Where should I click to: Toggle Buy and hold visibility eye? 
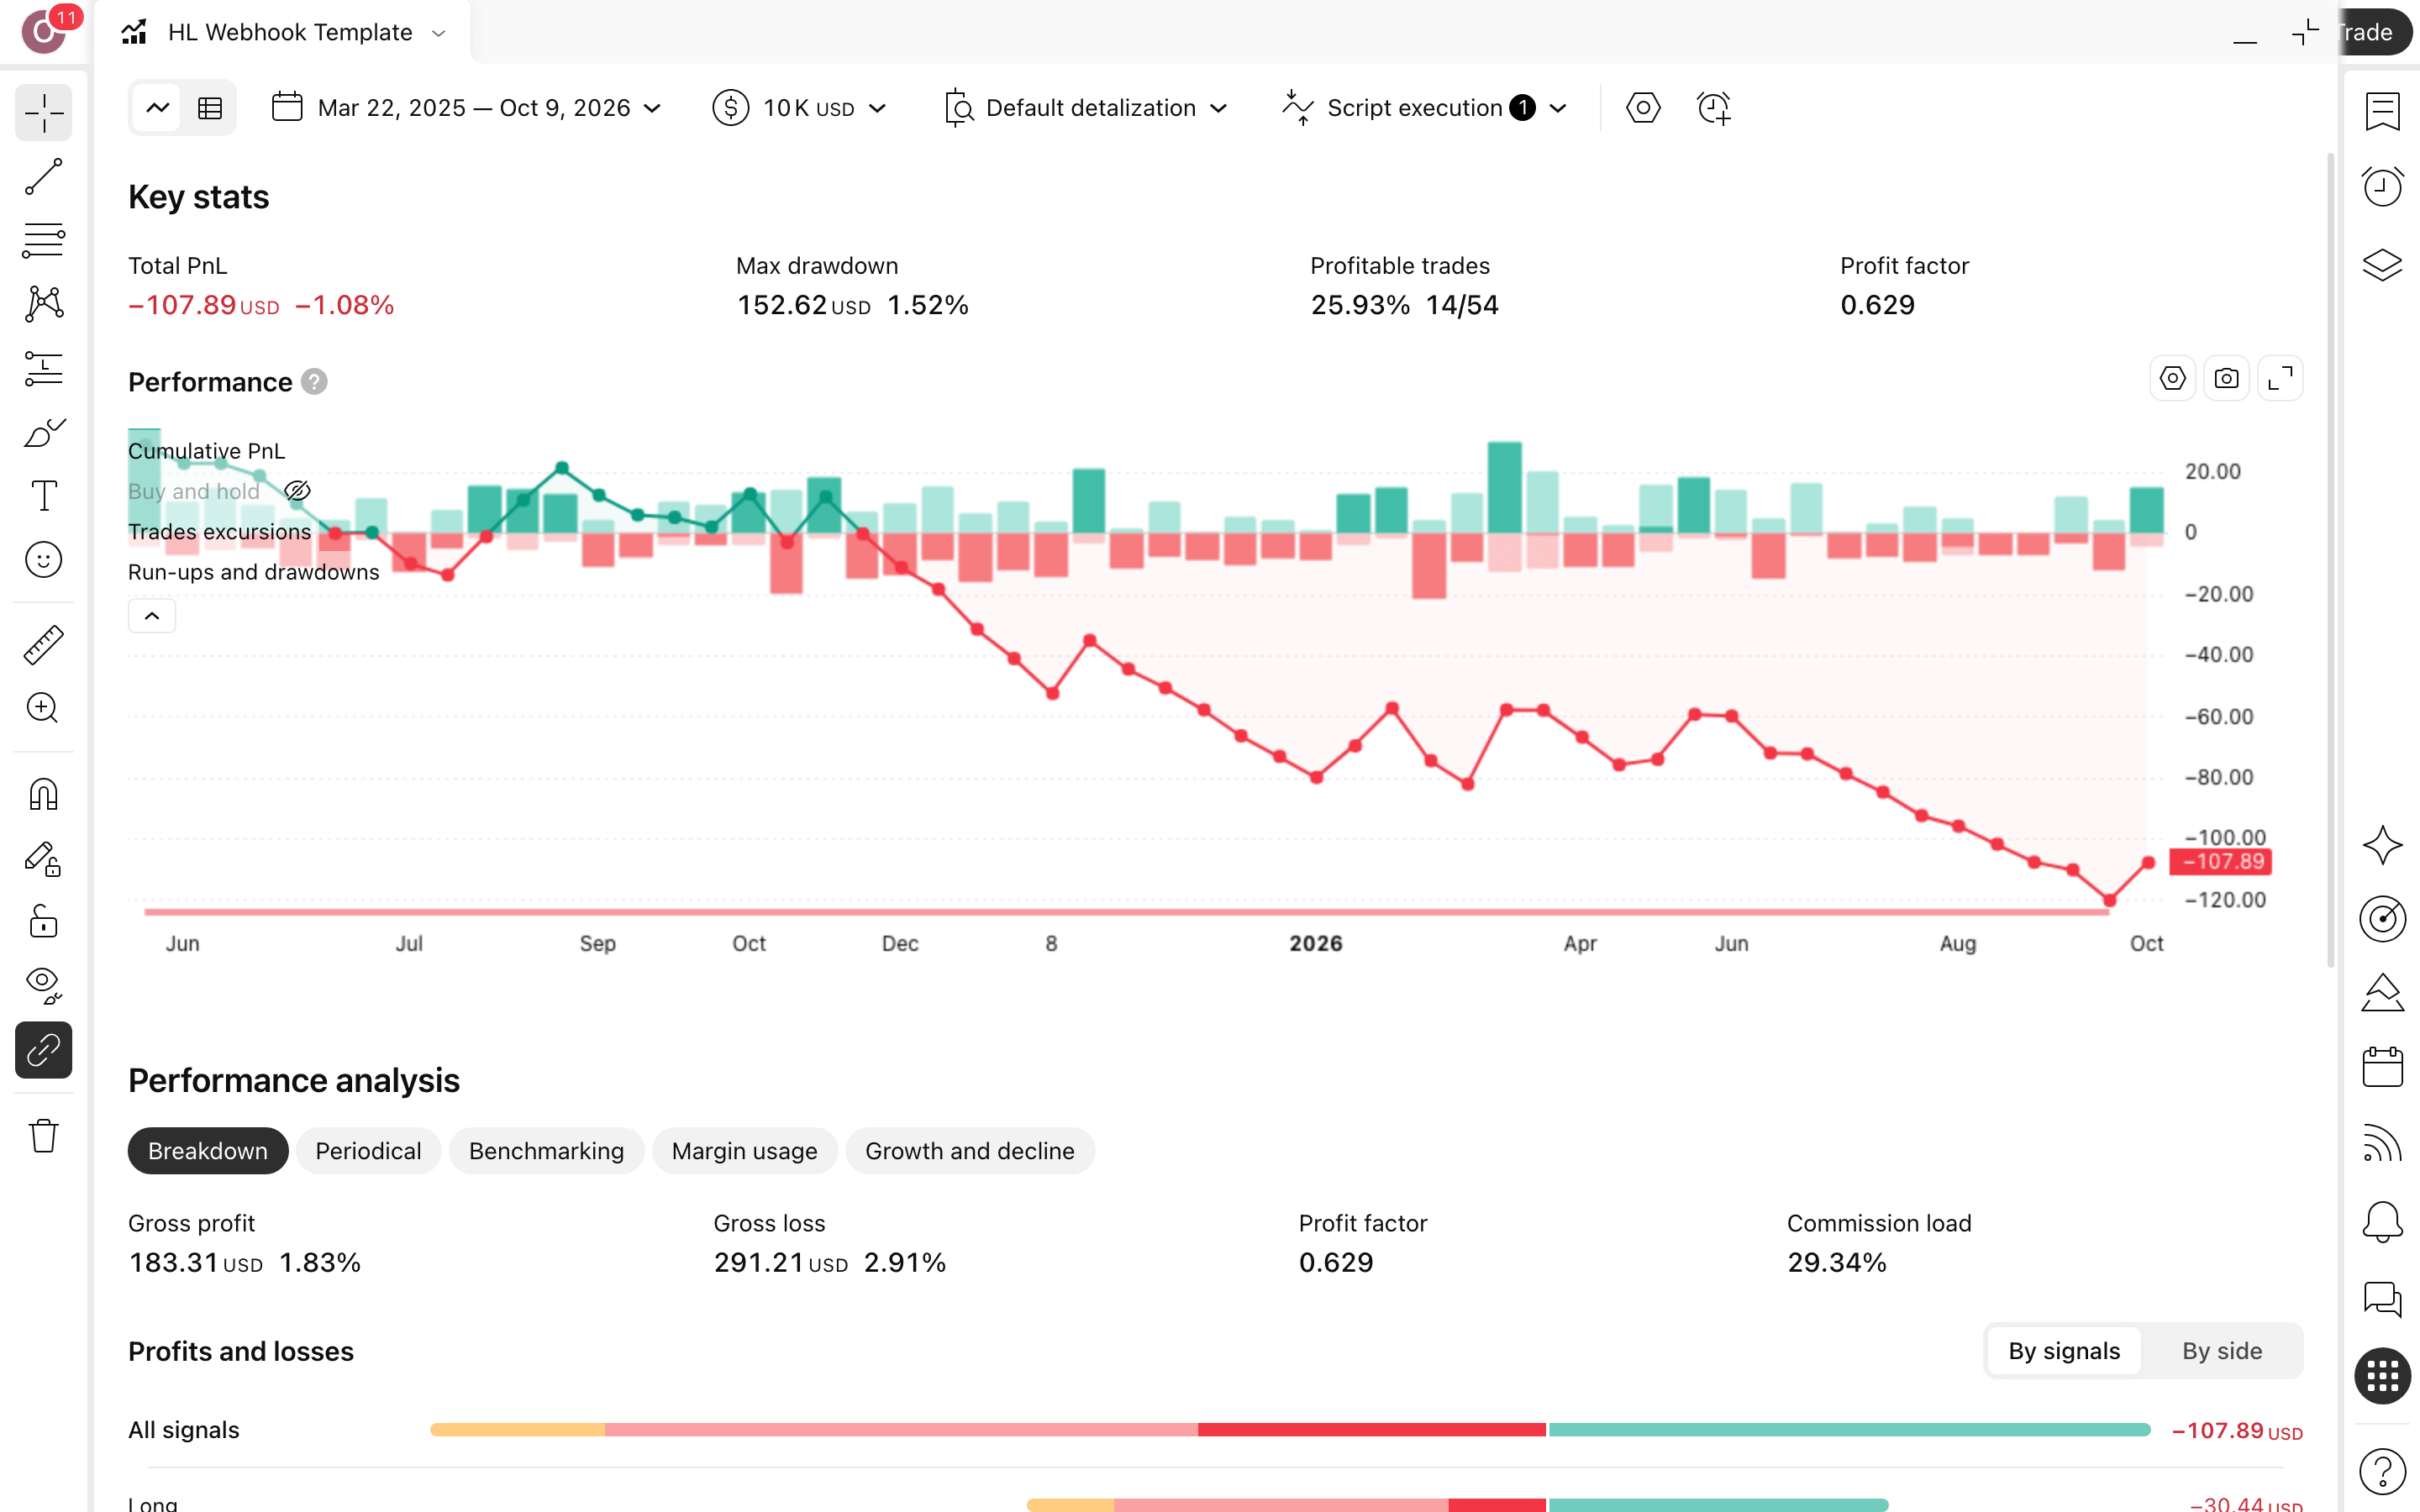pos(297,491)
